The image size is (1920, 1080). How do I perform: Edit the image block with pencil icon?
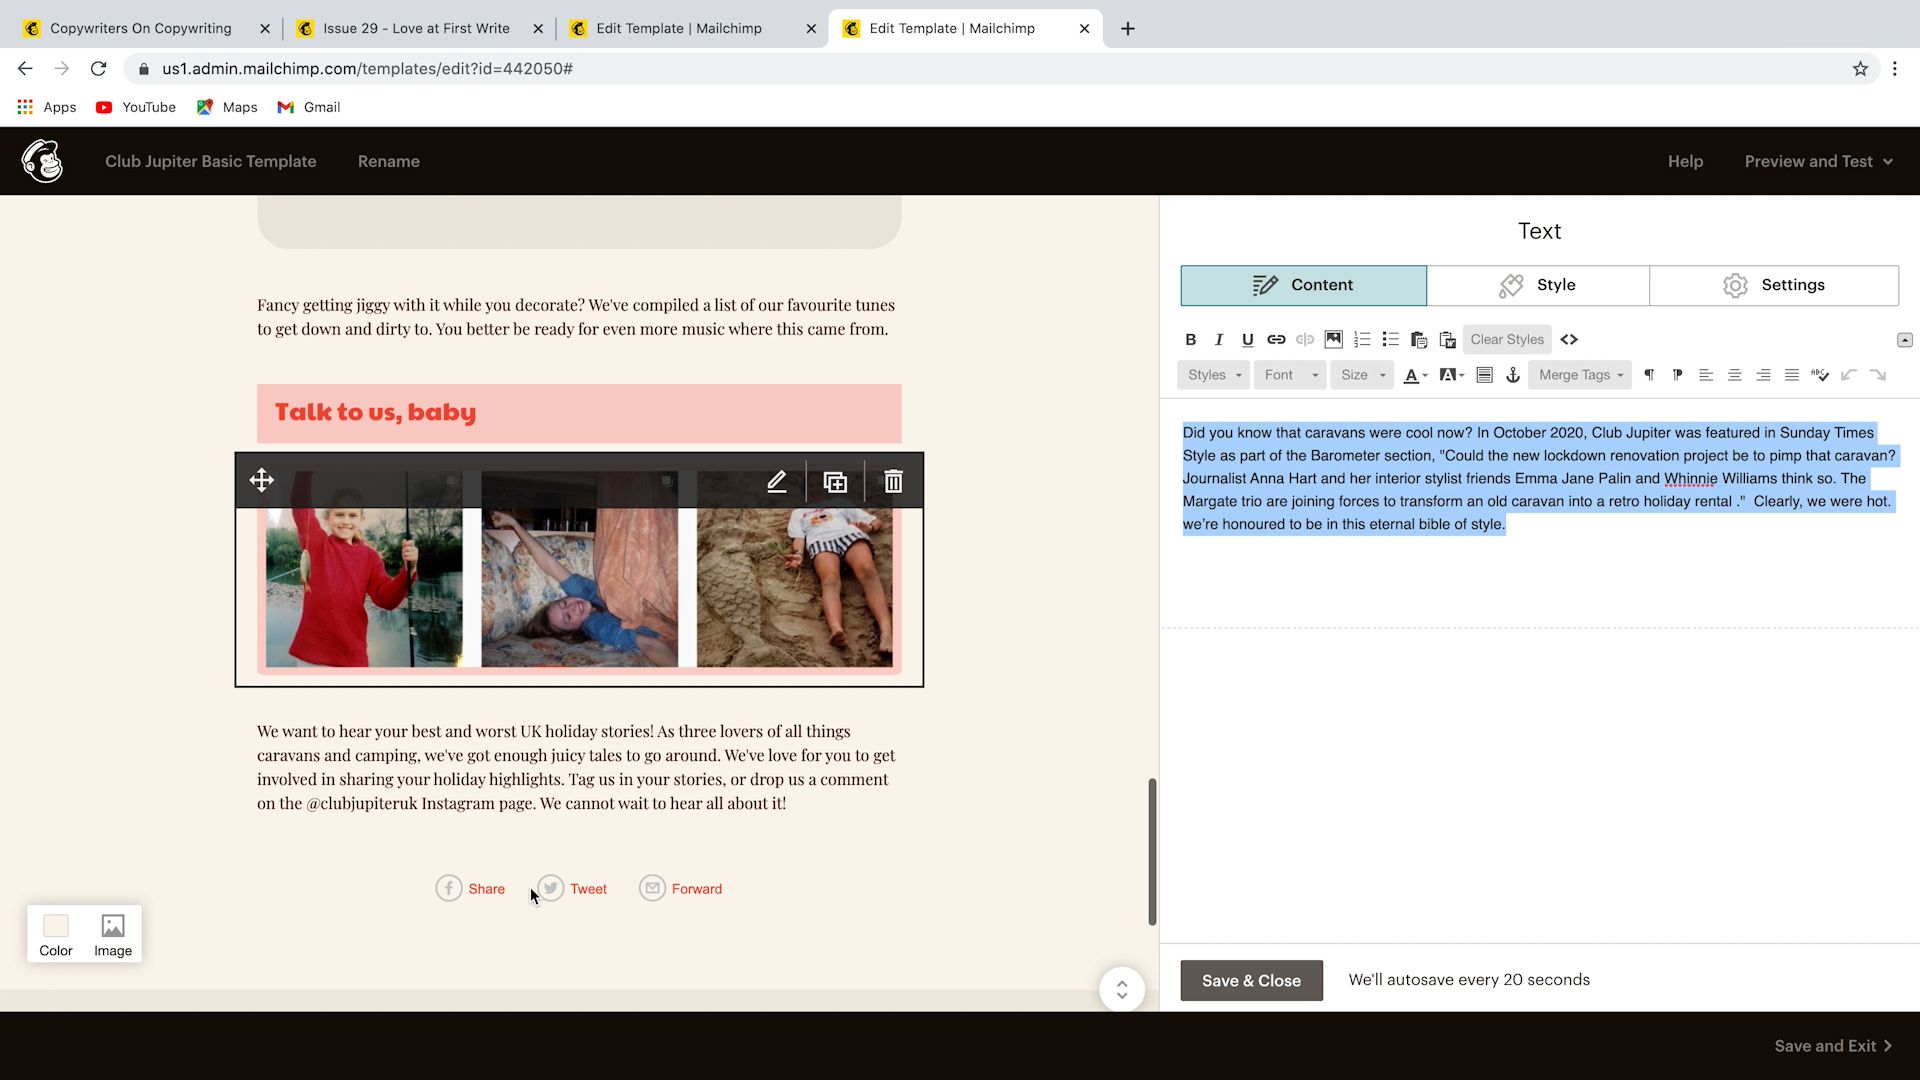pyautogui.click(x=776, y=481)
